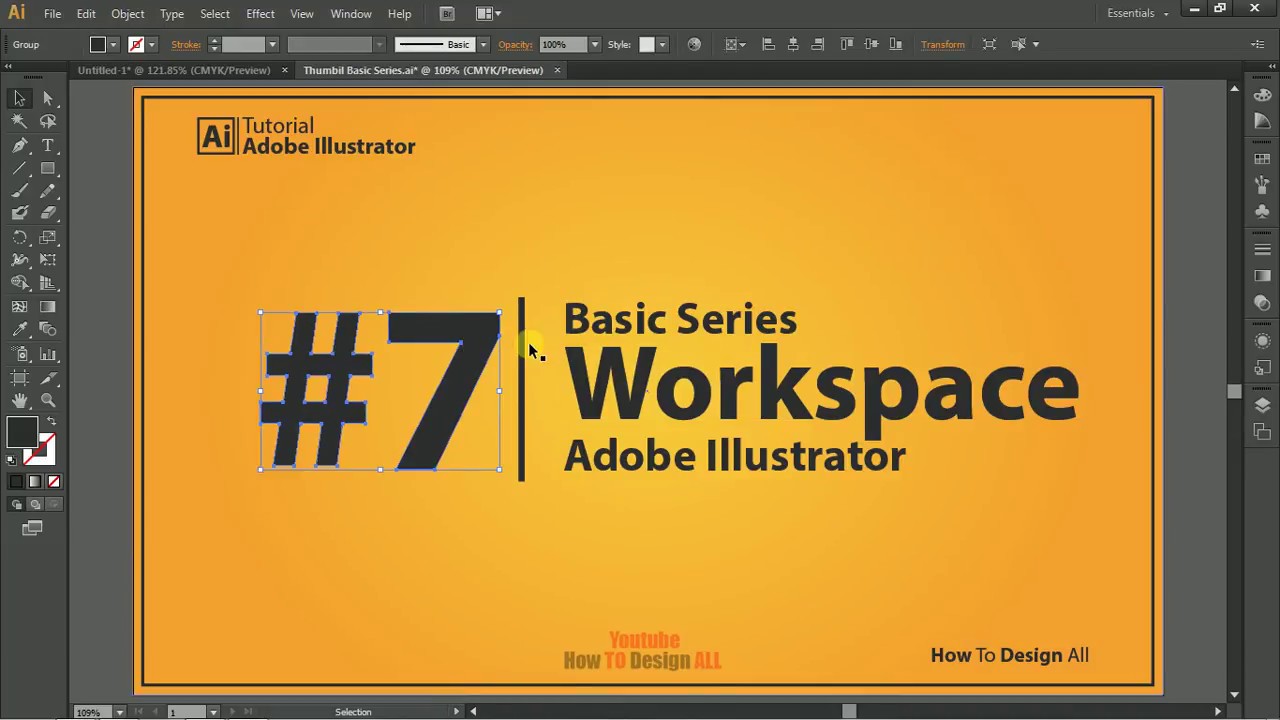
Task: Click the Transform link in the control bar
Action: click(x=942, y=44)
